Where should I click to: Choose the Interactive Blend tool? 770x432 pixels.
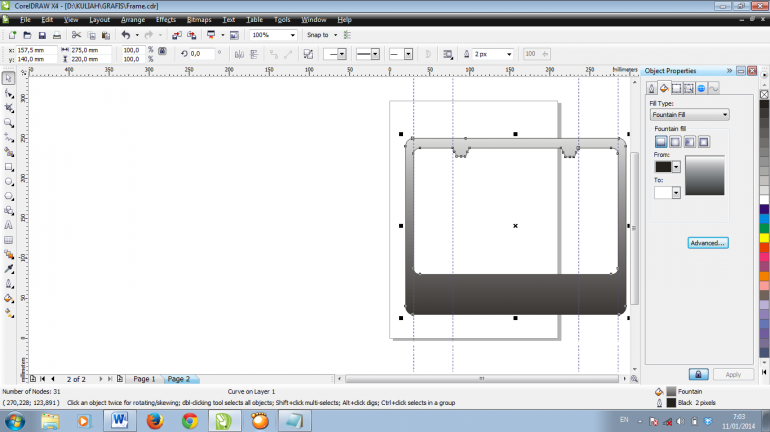(8, 254)
